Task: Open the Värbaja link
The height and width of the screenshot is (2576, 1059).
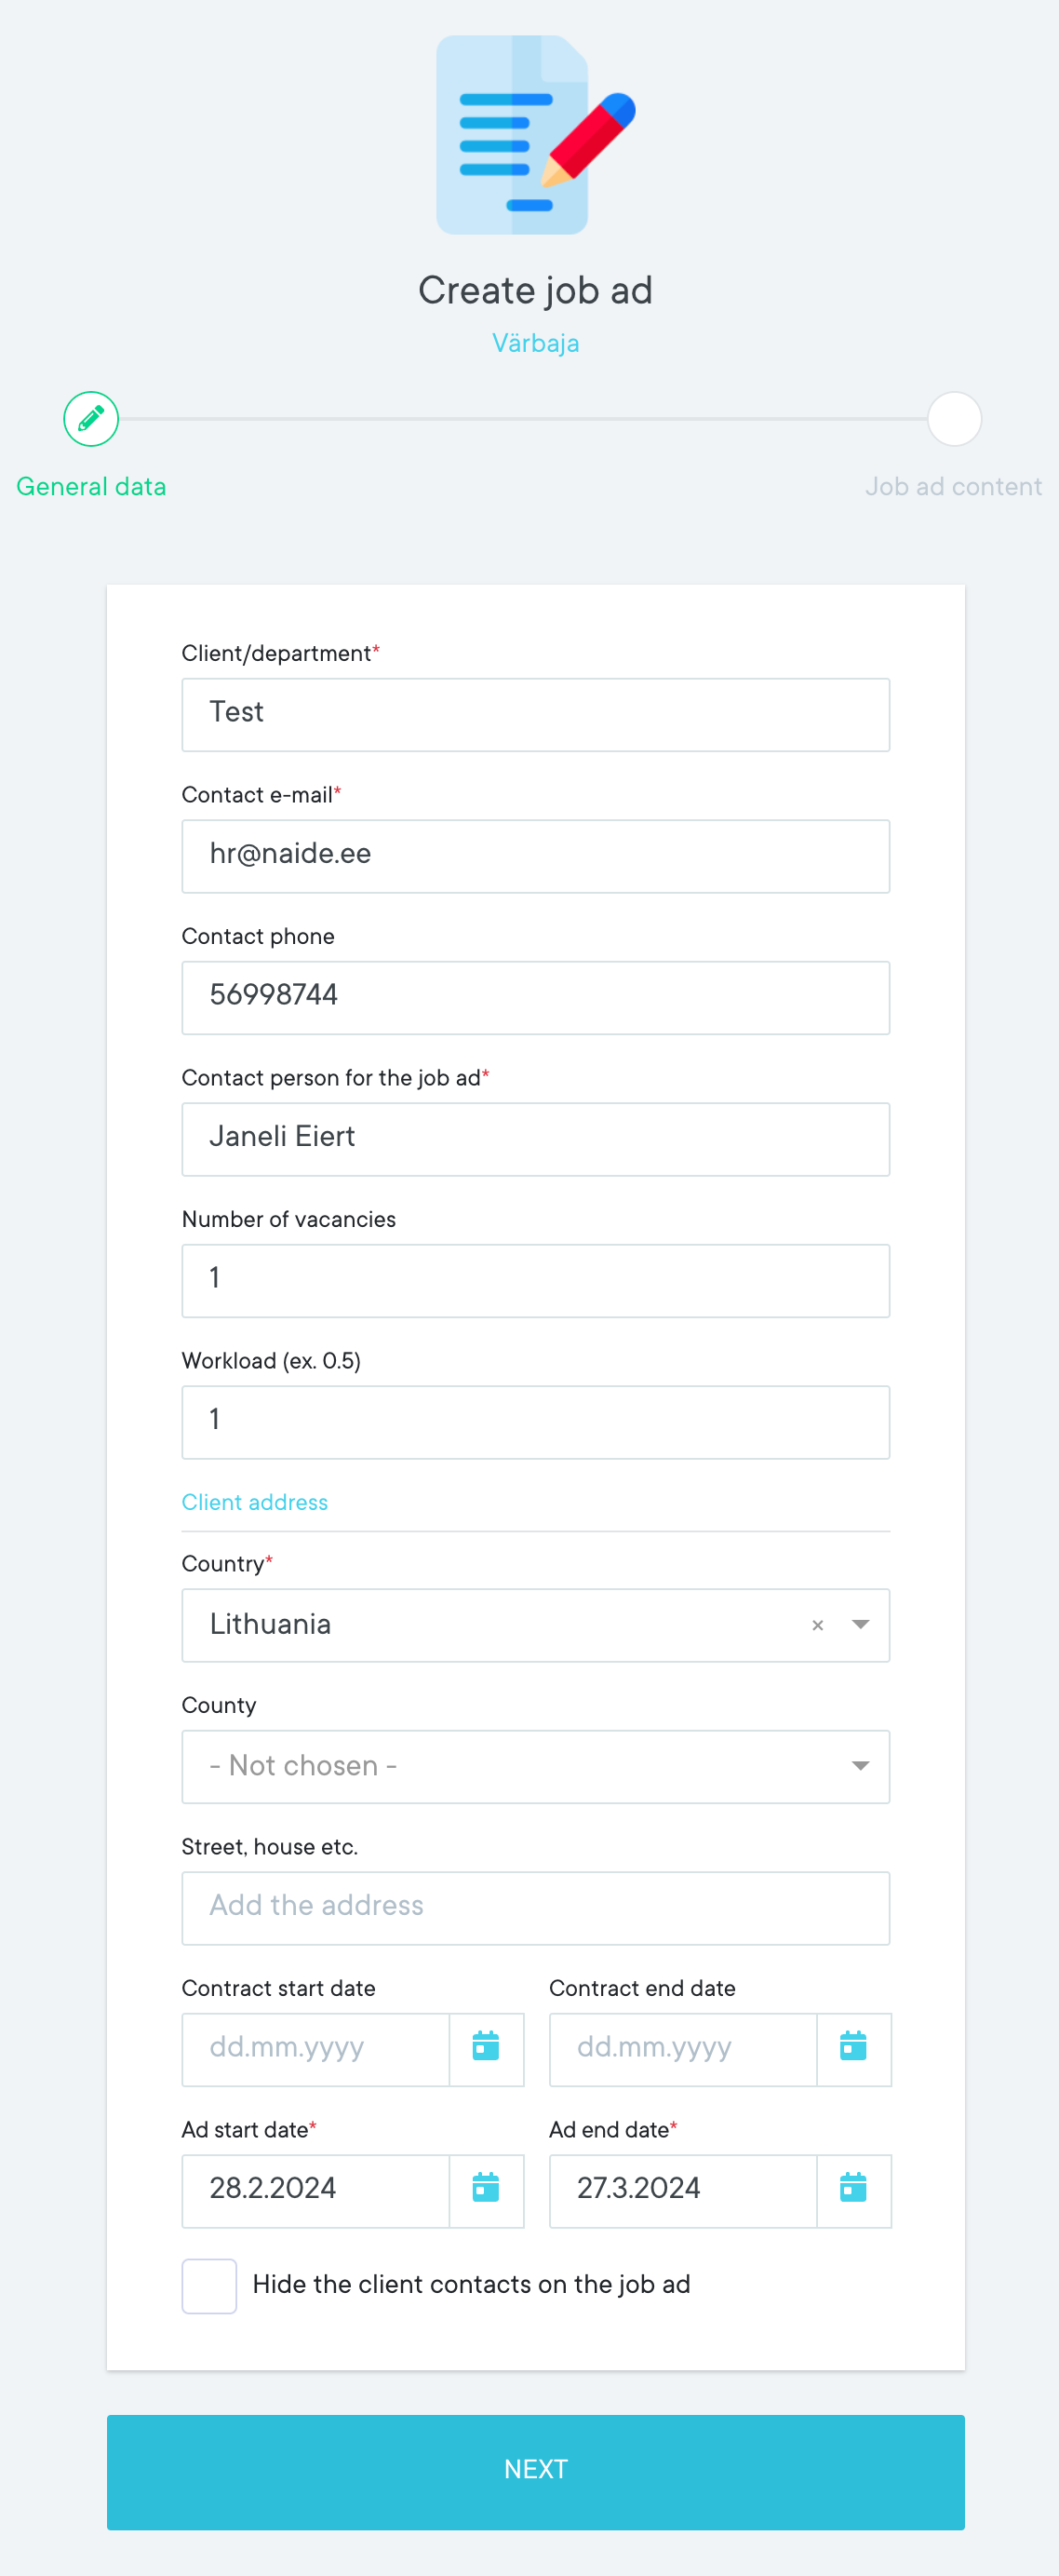Action: click(x=535, y=343)
